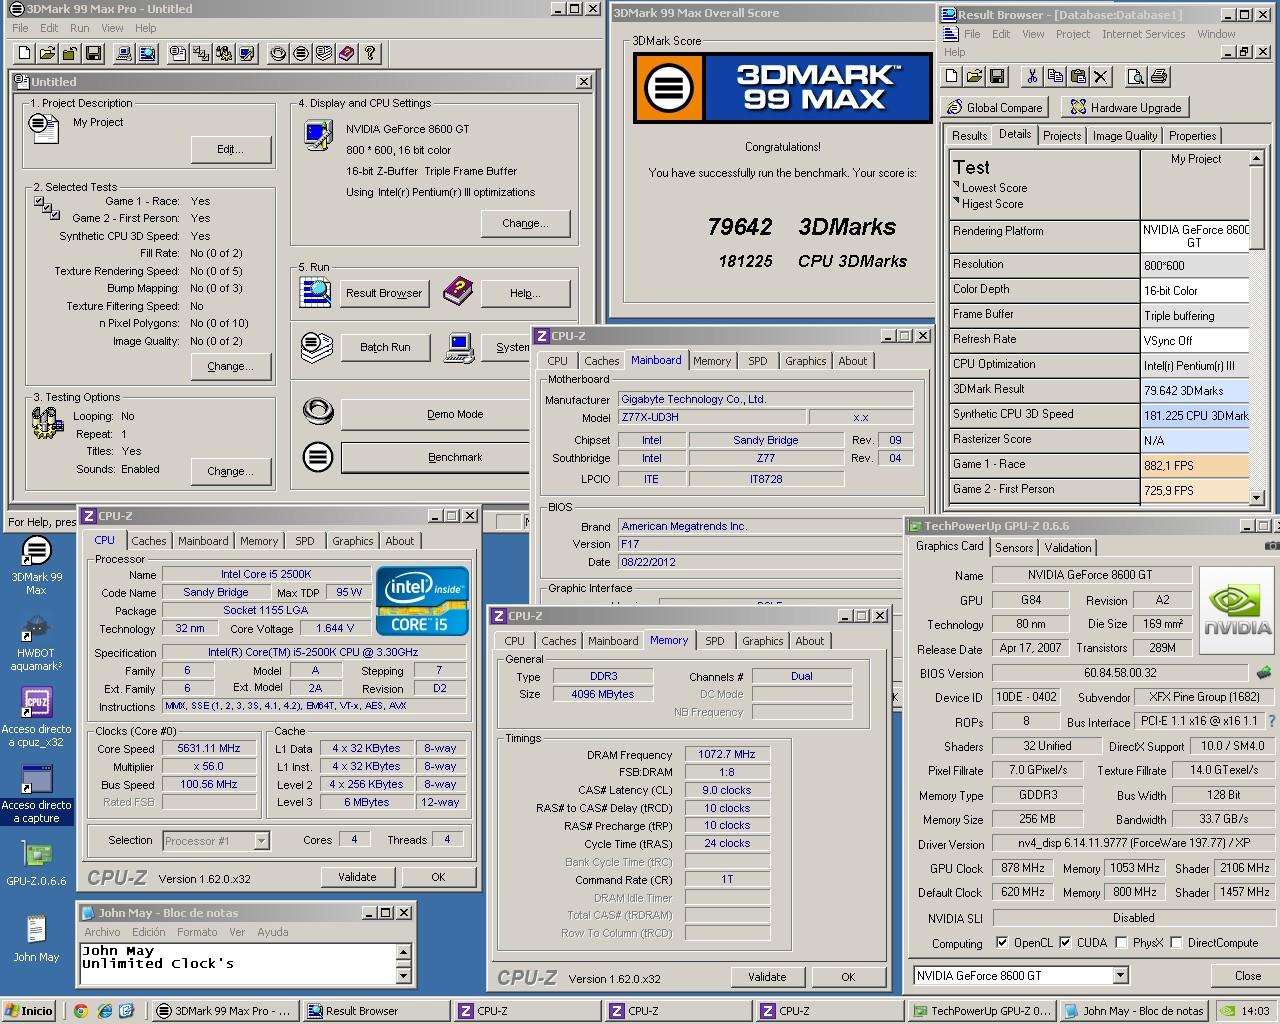Click Result Browser scrollbar down arrow
The height and width of the screenshot is (1024, 1280).
click(x=1257, y=497)
